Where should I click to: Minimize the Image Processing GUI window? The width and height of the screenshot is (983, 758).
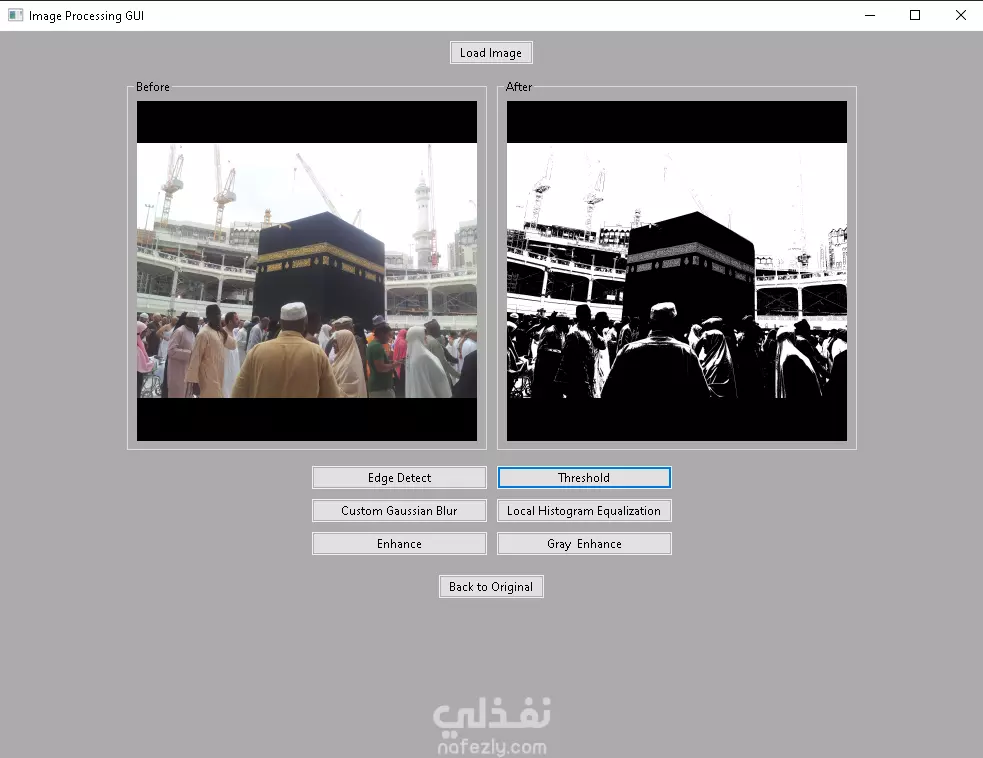coord(870,15)
